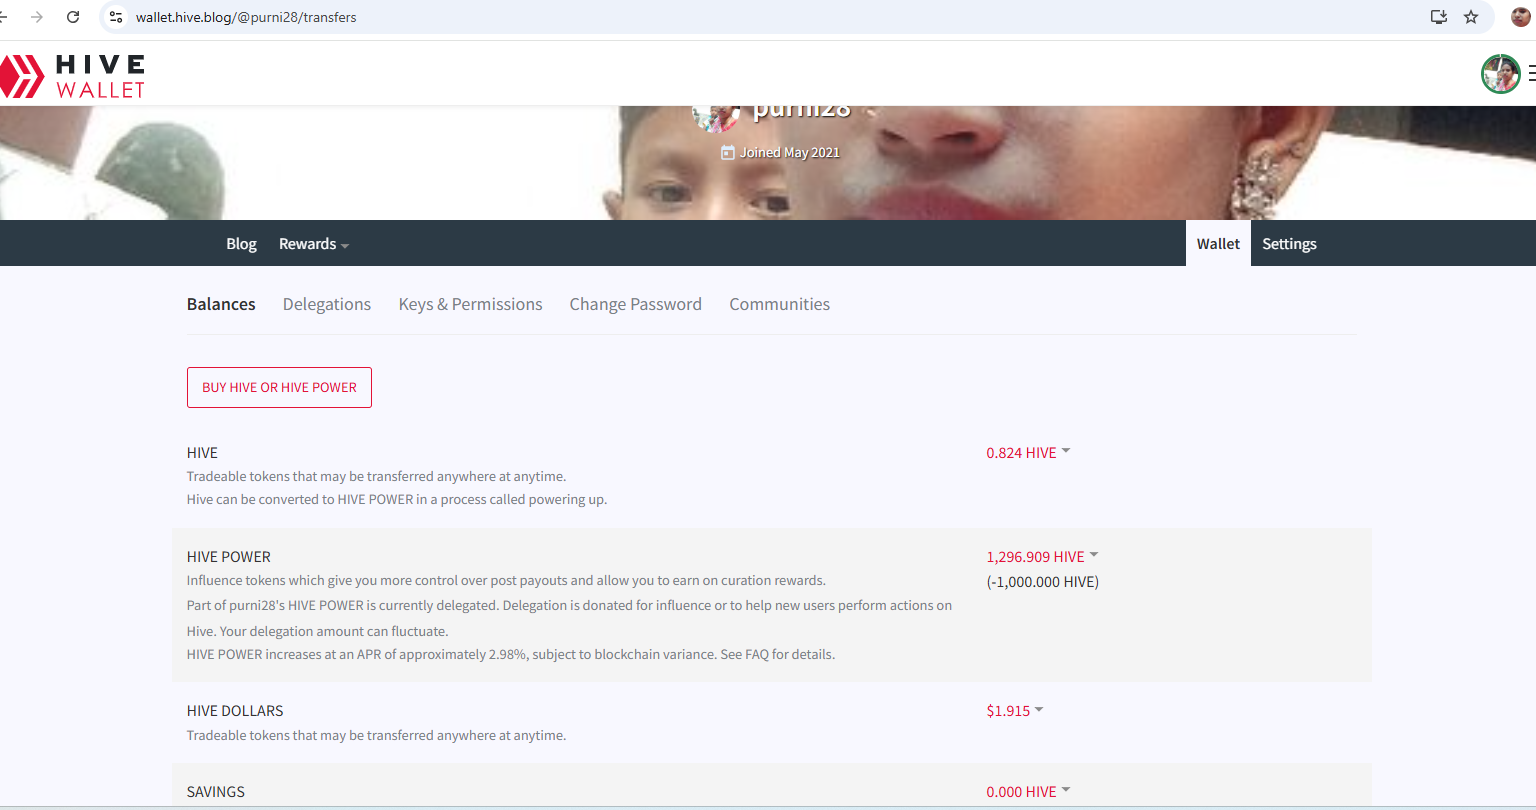Go forward in browser history
The height and width of the screenshot is (810, 1536).
(37, 17)
